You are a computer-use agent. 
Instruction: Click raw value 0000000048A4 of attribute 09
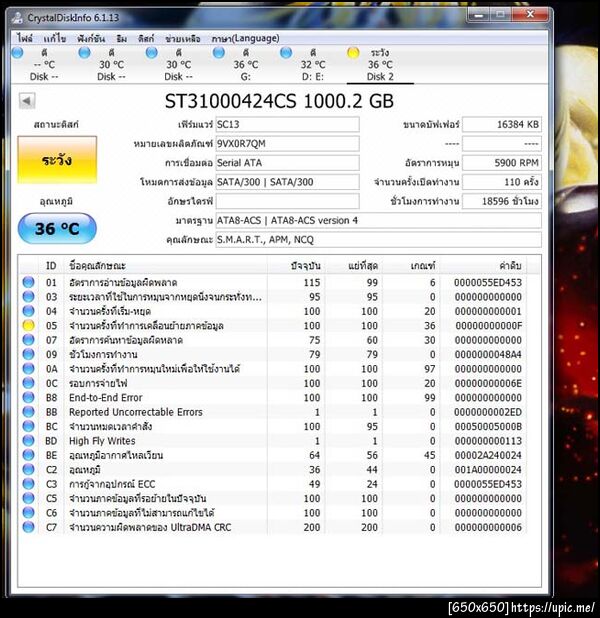coord(488,354)
